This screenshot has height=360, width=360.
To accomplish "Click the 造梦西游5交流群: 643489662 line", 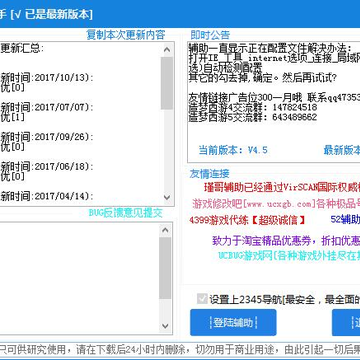I will click(x=253, y=117).
